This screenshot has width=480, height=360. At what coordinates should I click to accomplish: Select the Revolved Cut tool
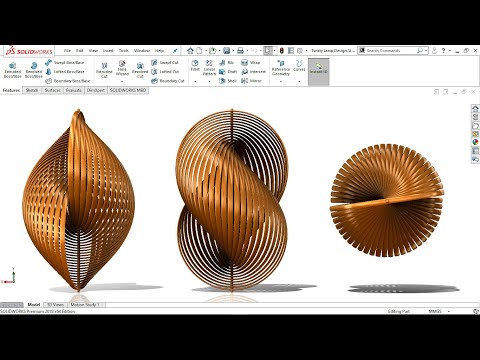pyautogui.click(x=140, y=70)
